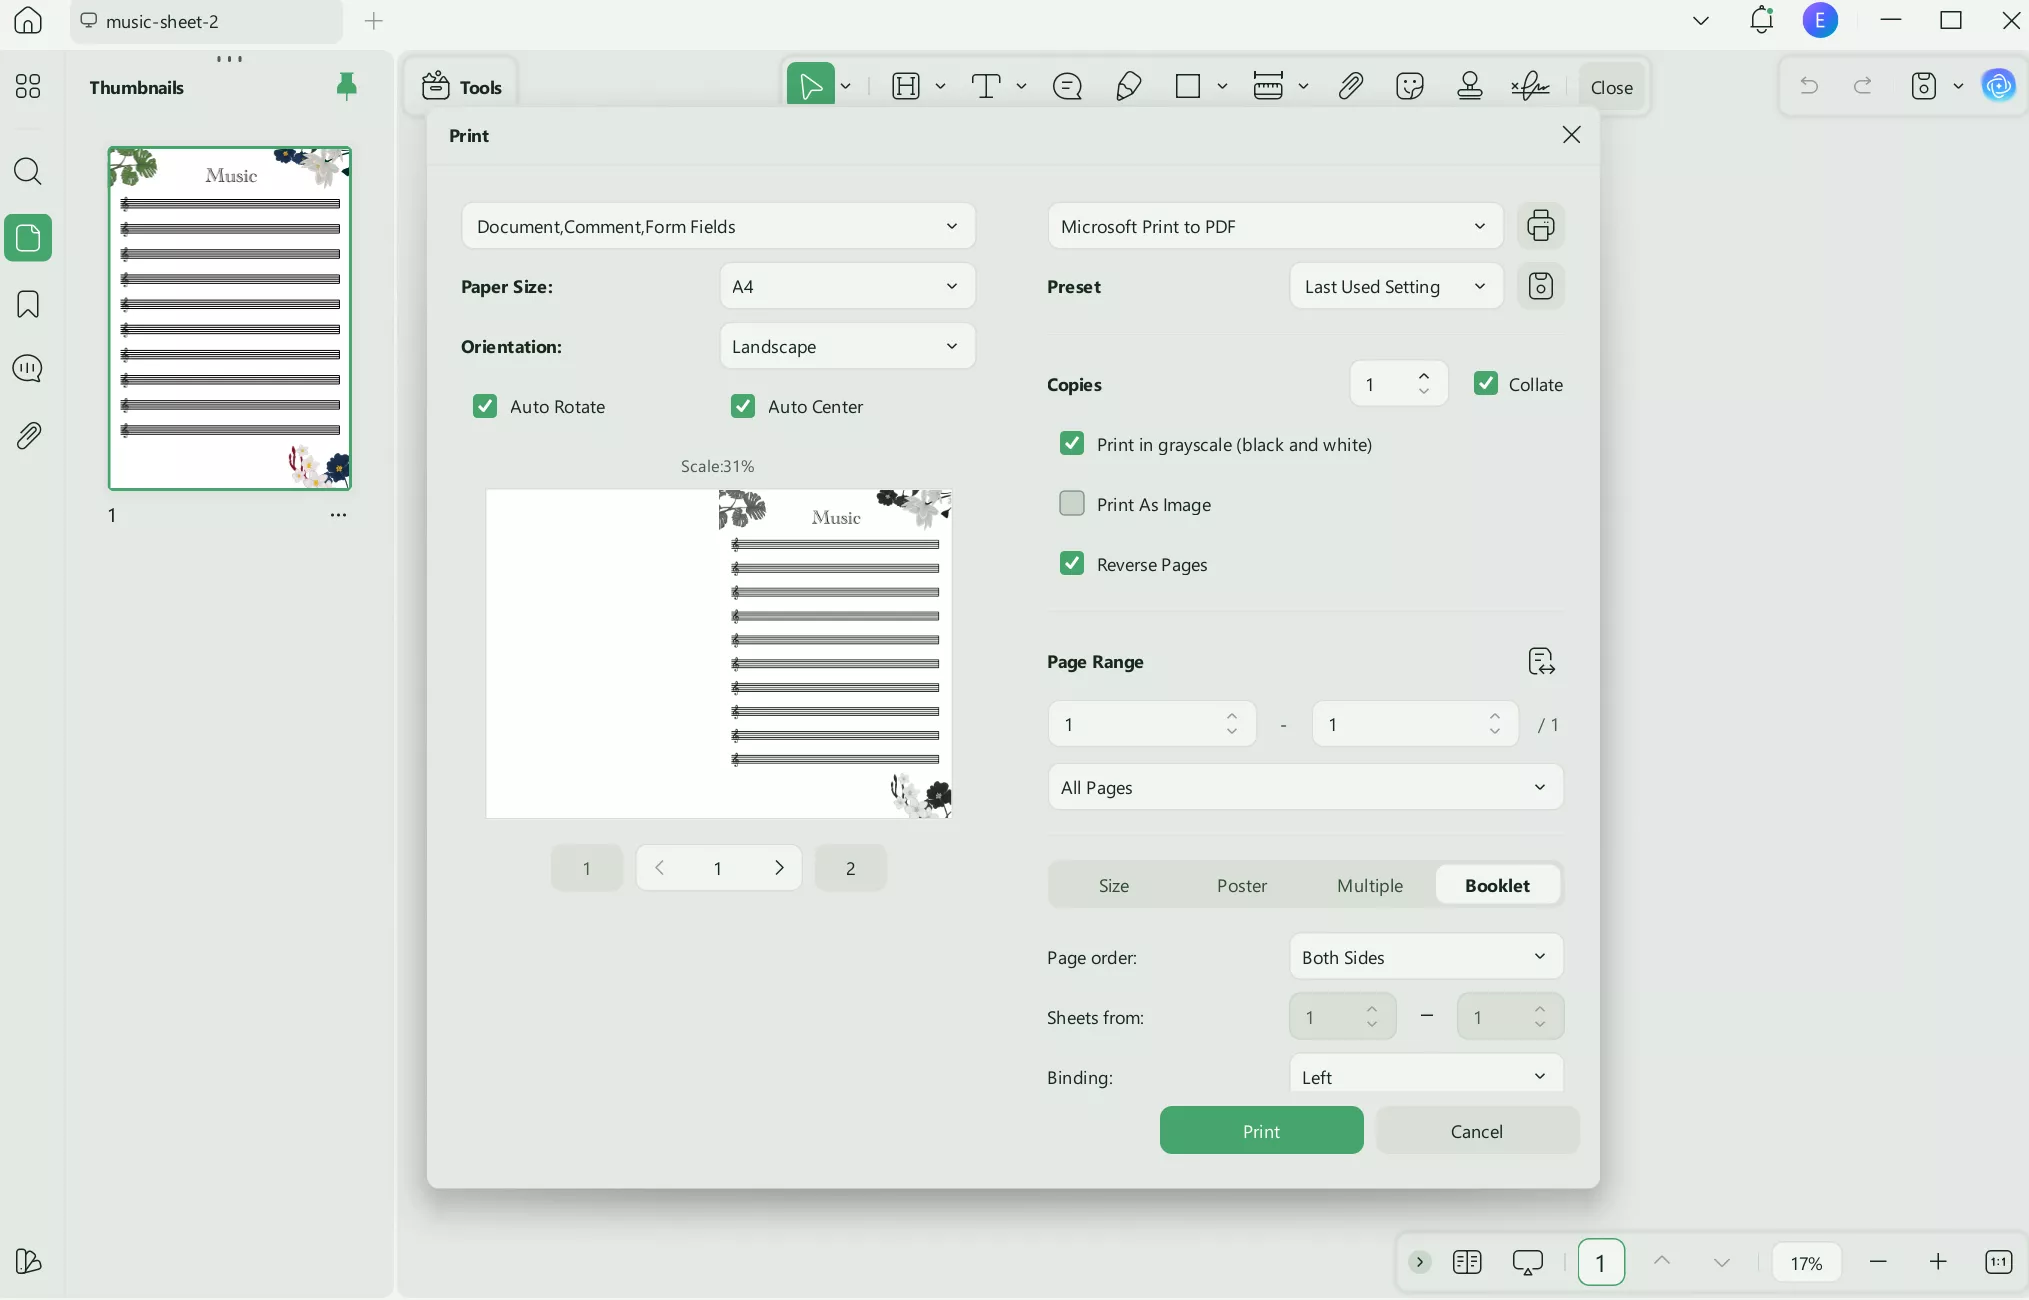Open the color palette at sidebar bottom

point(28,1262)
